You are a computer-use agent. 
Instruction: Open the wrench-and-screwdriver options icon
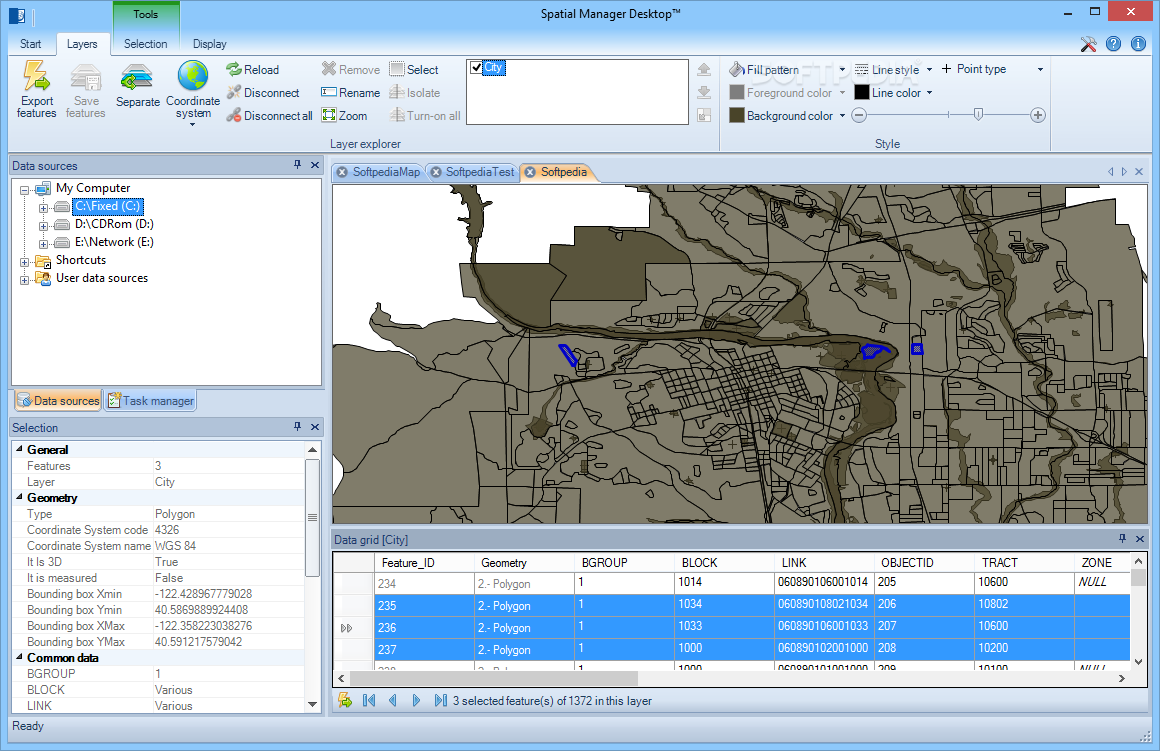click(x=1088, y=44)
